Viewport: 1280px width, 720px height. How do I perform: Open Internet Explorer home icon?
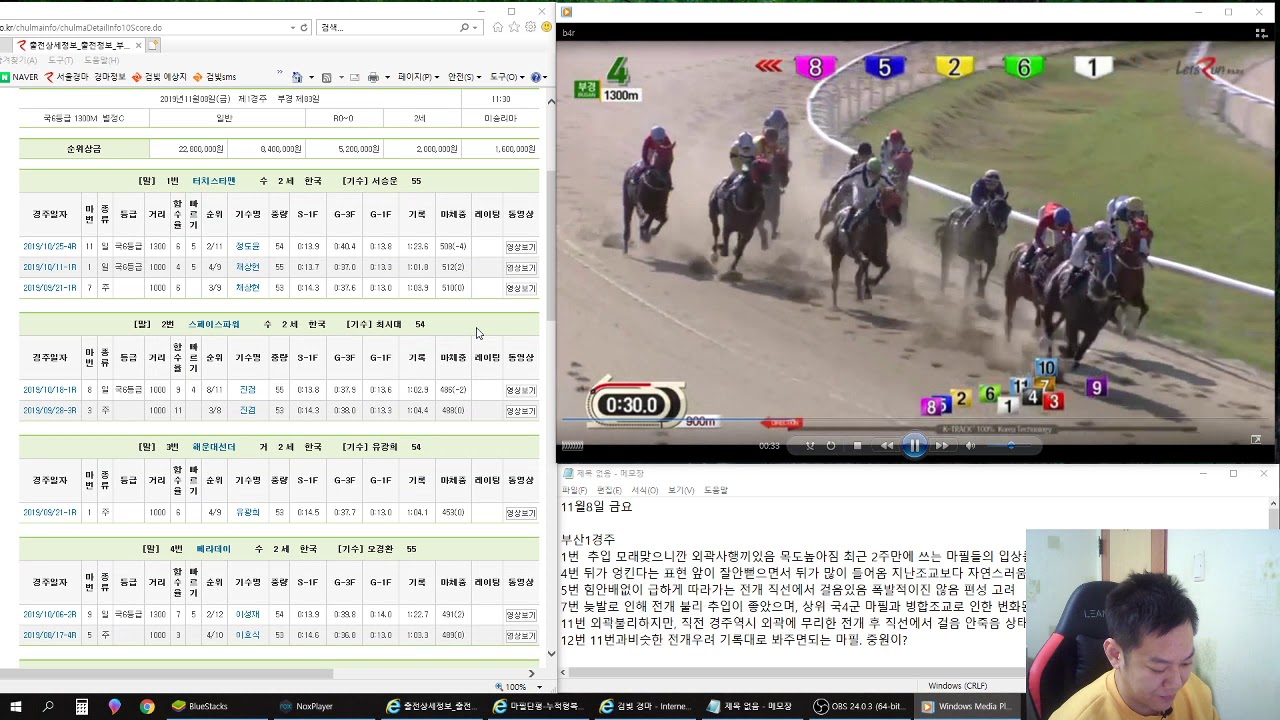(x=498, y=27)
